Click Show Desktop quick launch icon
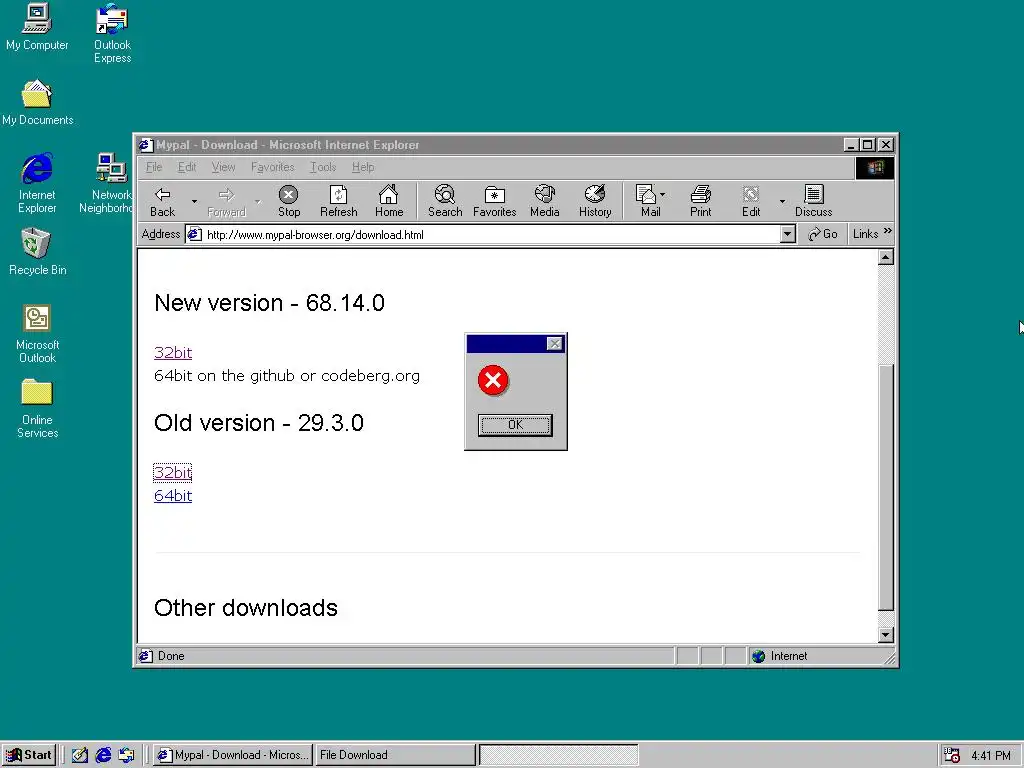 pos(80,755)
